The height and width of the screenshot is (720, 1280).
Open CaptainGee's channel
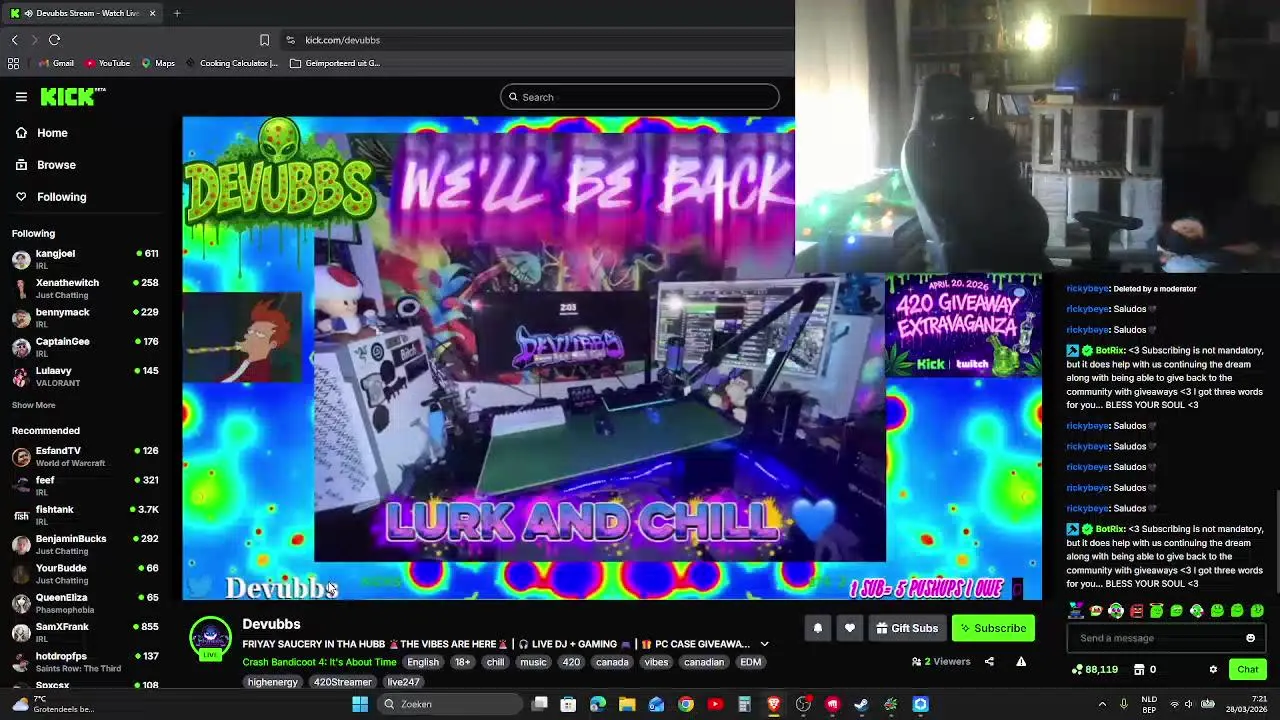click(x=85, y=347)
